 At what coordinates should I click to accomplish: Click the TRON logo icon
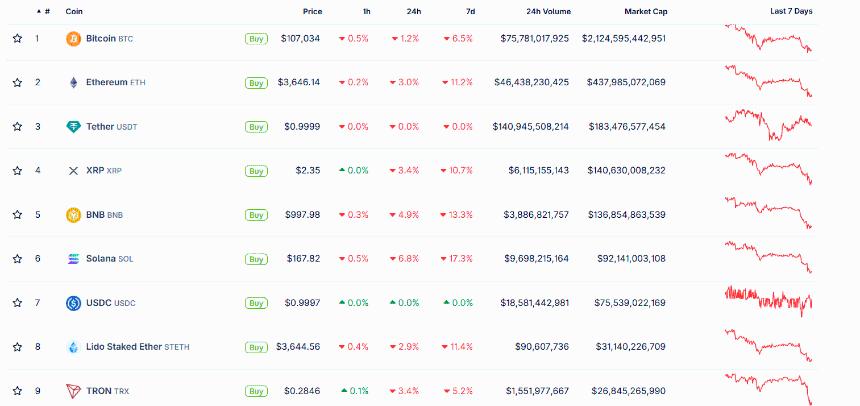73,390
